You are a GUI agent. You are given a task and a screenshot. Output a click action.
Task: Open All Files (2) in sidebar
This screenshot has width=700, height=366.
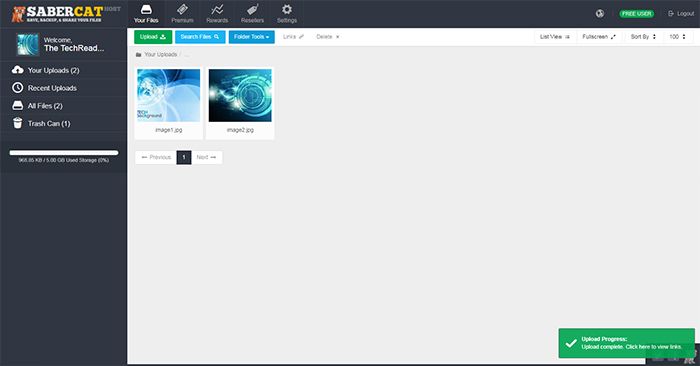click(x=63, y=106)
